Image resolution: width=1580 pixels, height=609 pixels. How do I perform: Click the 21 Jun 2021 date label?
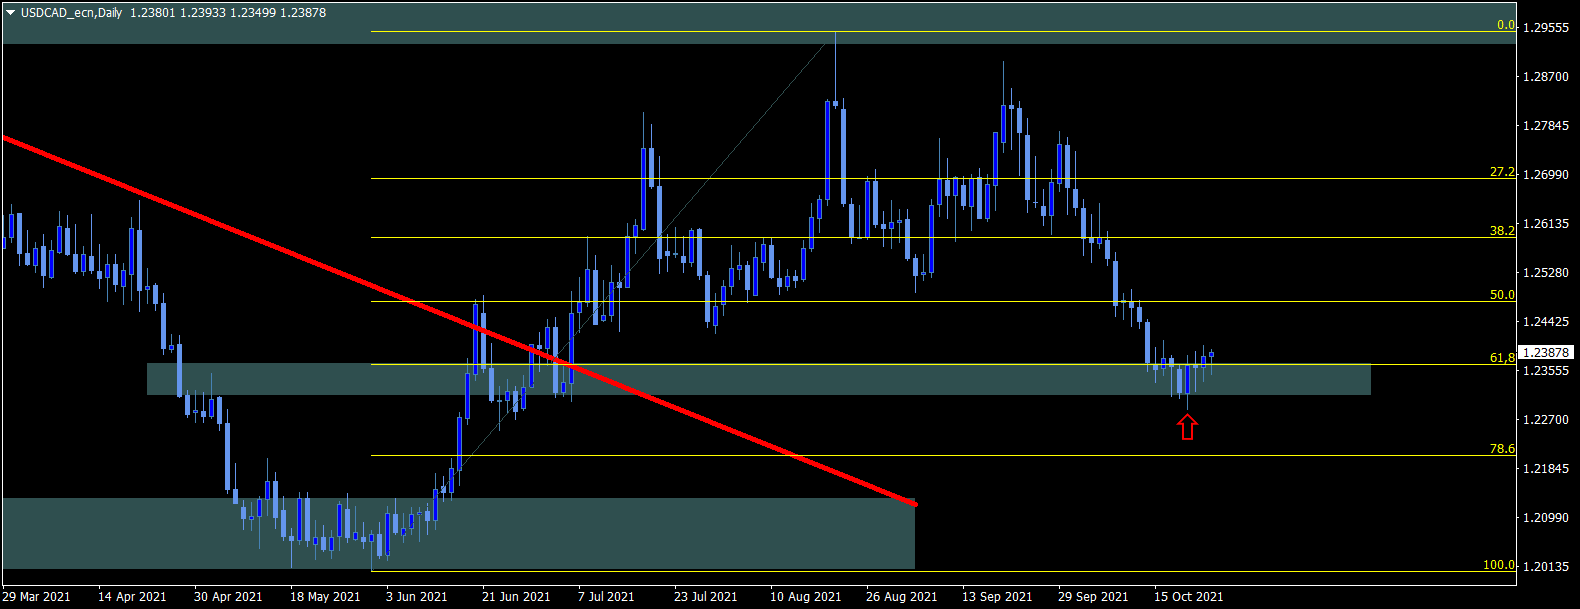516,597
